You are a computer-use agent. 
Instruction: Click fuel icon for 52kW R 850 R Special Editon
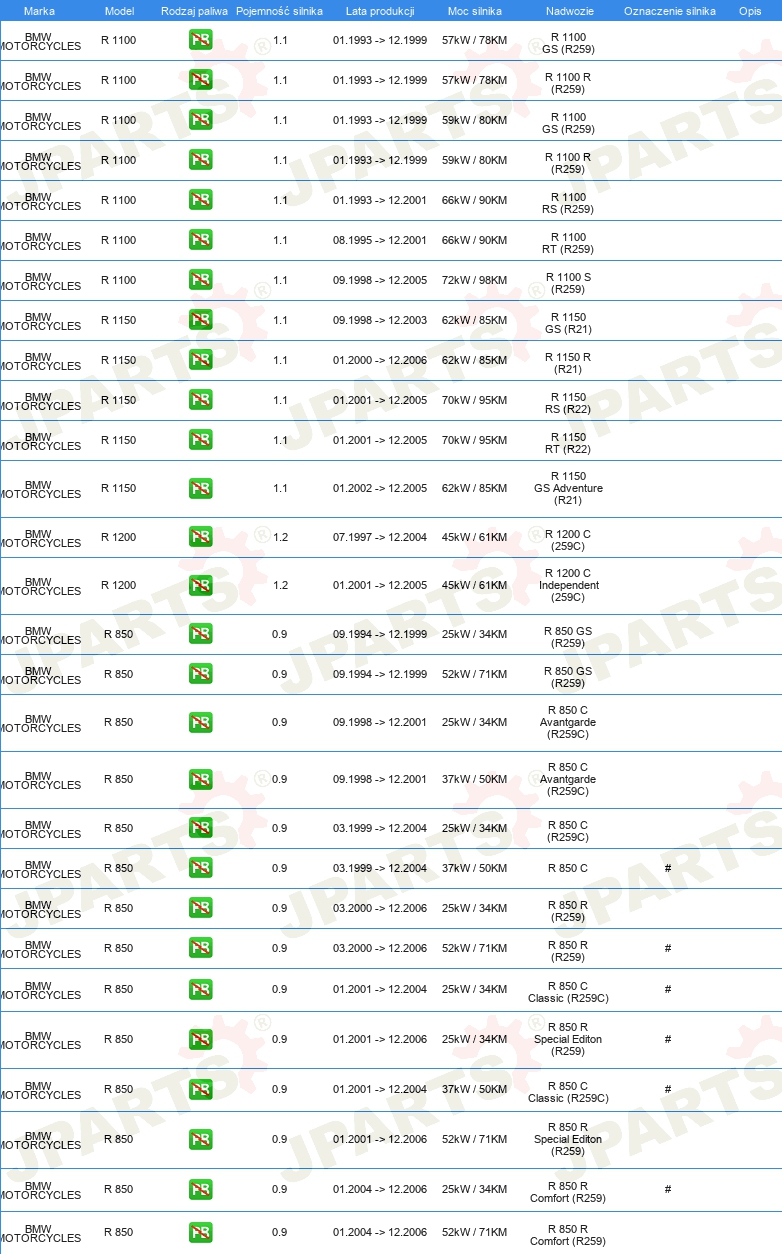point(201,1139)
